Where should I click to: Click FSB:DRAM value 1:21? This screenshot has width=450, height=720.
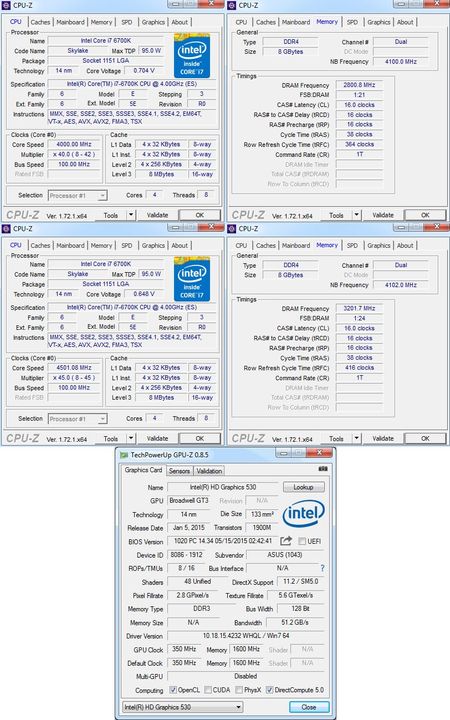tap(359, 95)
